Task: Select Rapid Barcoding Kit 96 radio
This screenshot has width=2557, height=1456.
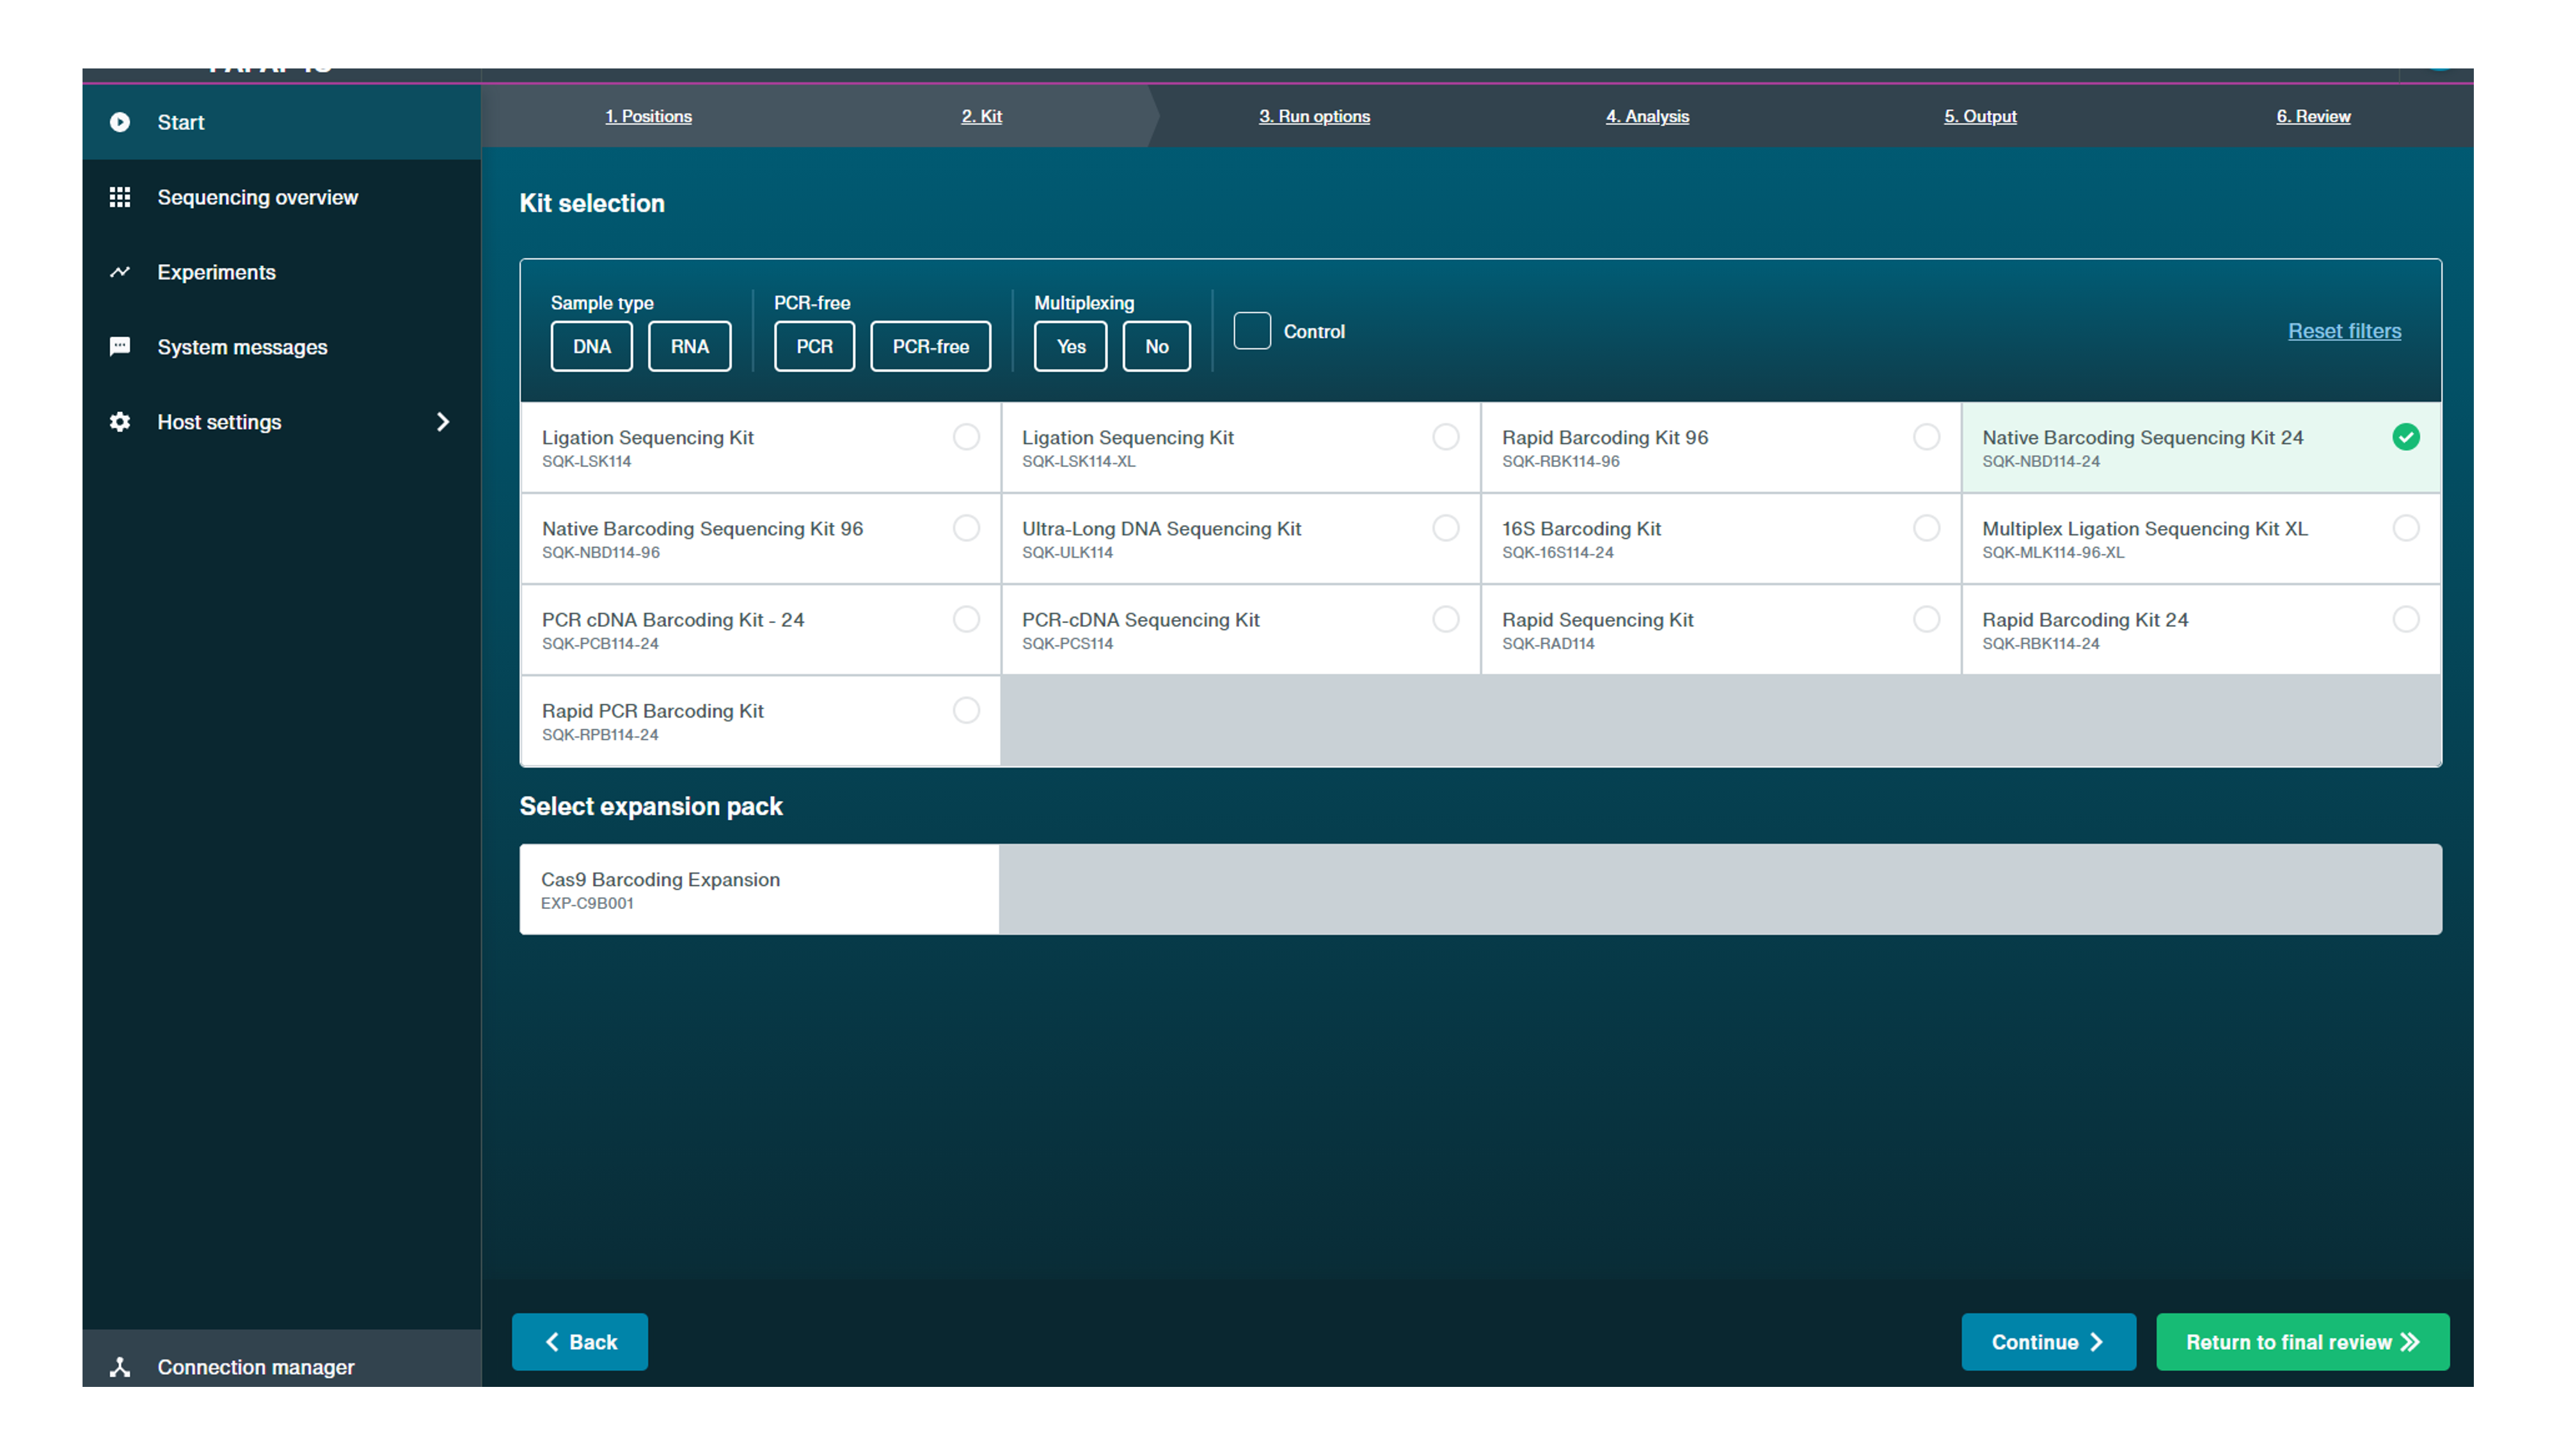Action: (1927, 437)
